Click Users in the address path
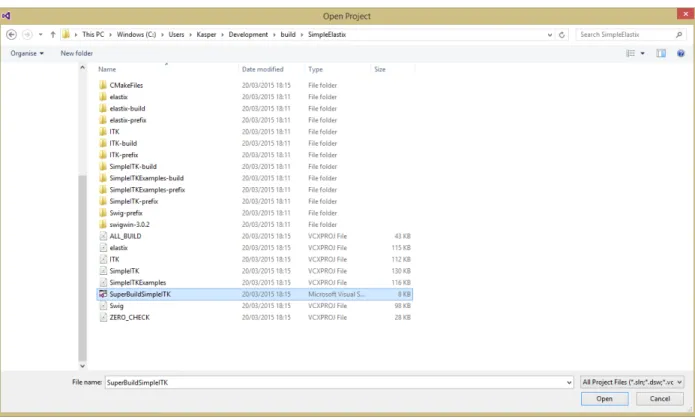 pyautogui.click(x=176, y=35)
